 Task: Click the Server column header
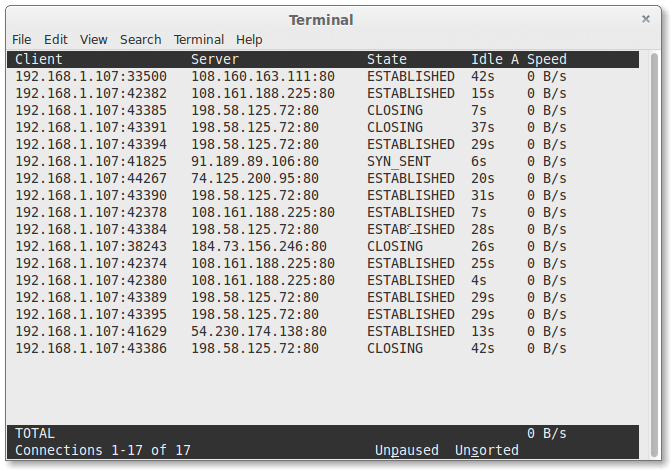click(x=215, y=60)
